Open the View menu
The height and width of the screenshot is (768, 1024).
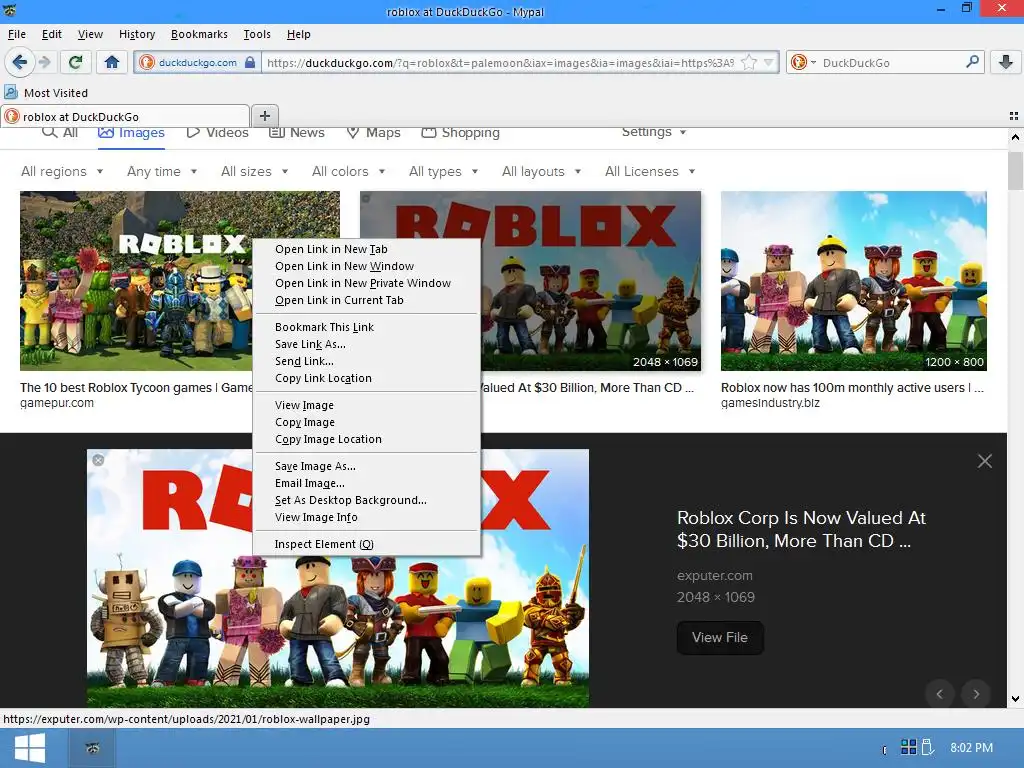click(90, 34)
